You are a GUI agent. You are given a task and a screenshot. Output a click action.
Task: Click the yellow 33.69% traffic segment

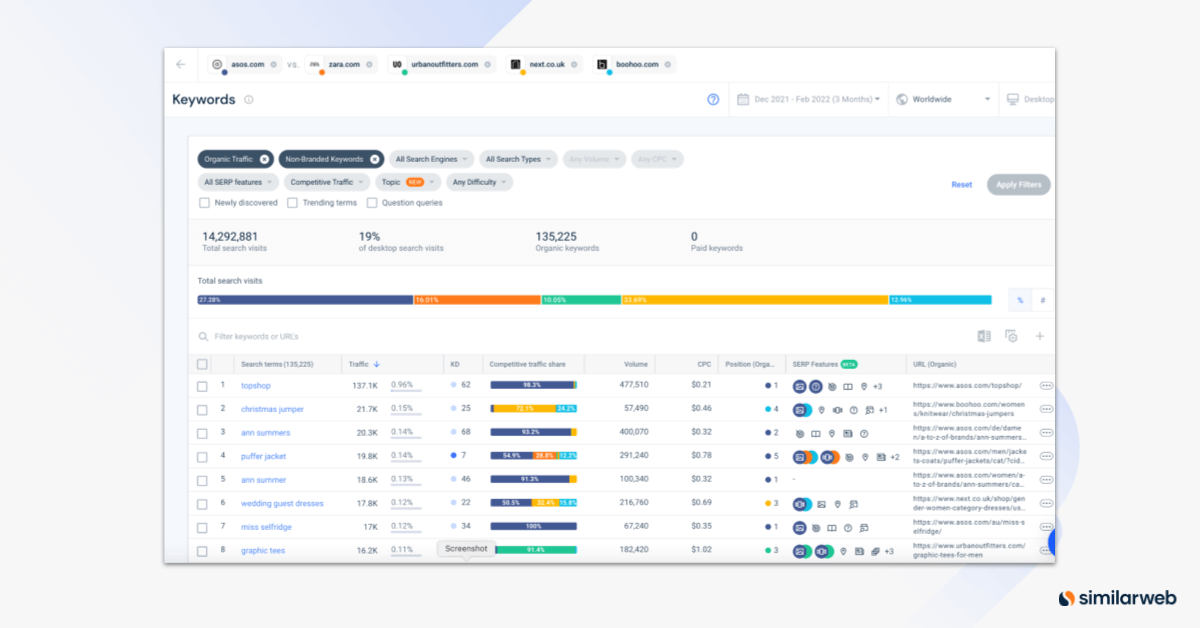coord(755,300)
